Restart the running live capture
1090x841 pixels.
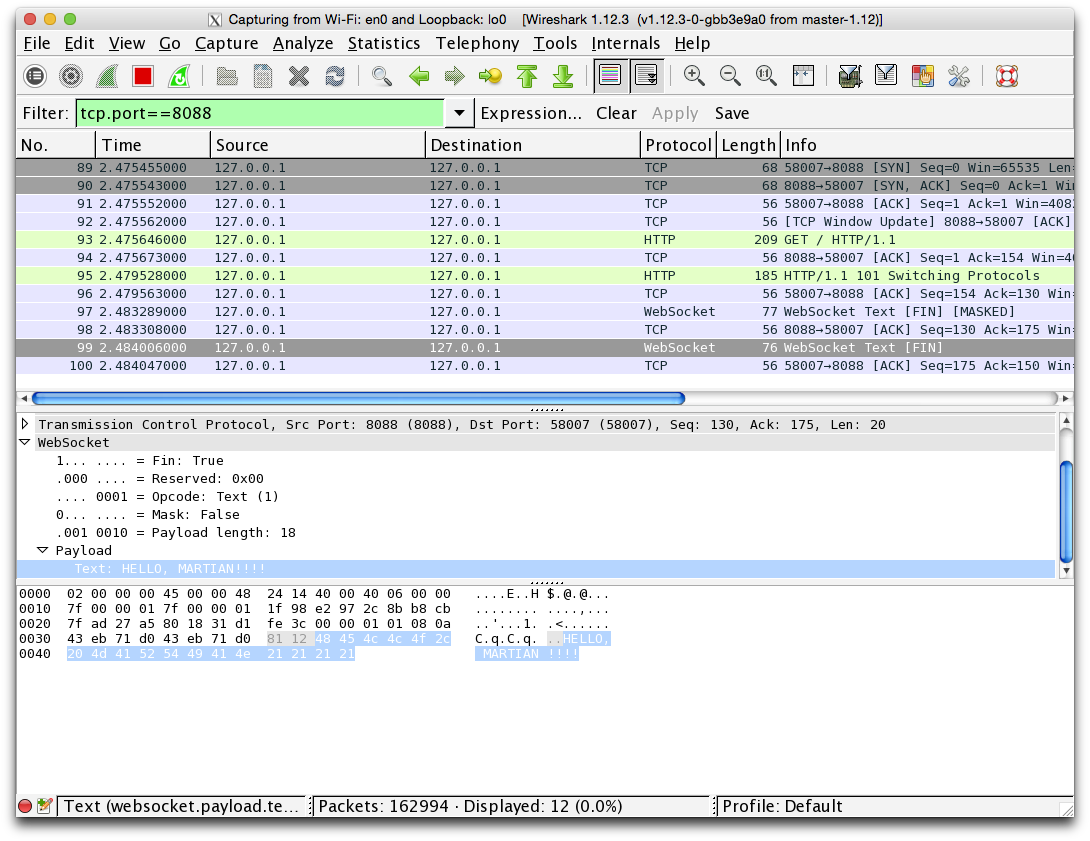[179, 76]
